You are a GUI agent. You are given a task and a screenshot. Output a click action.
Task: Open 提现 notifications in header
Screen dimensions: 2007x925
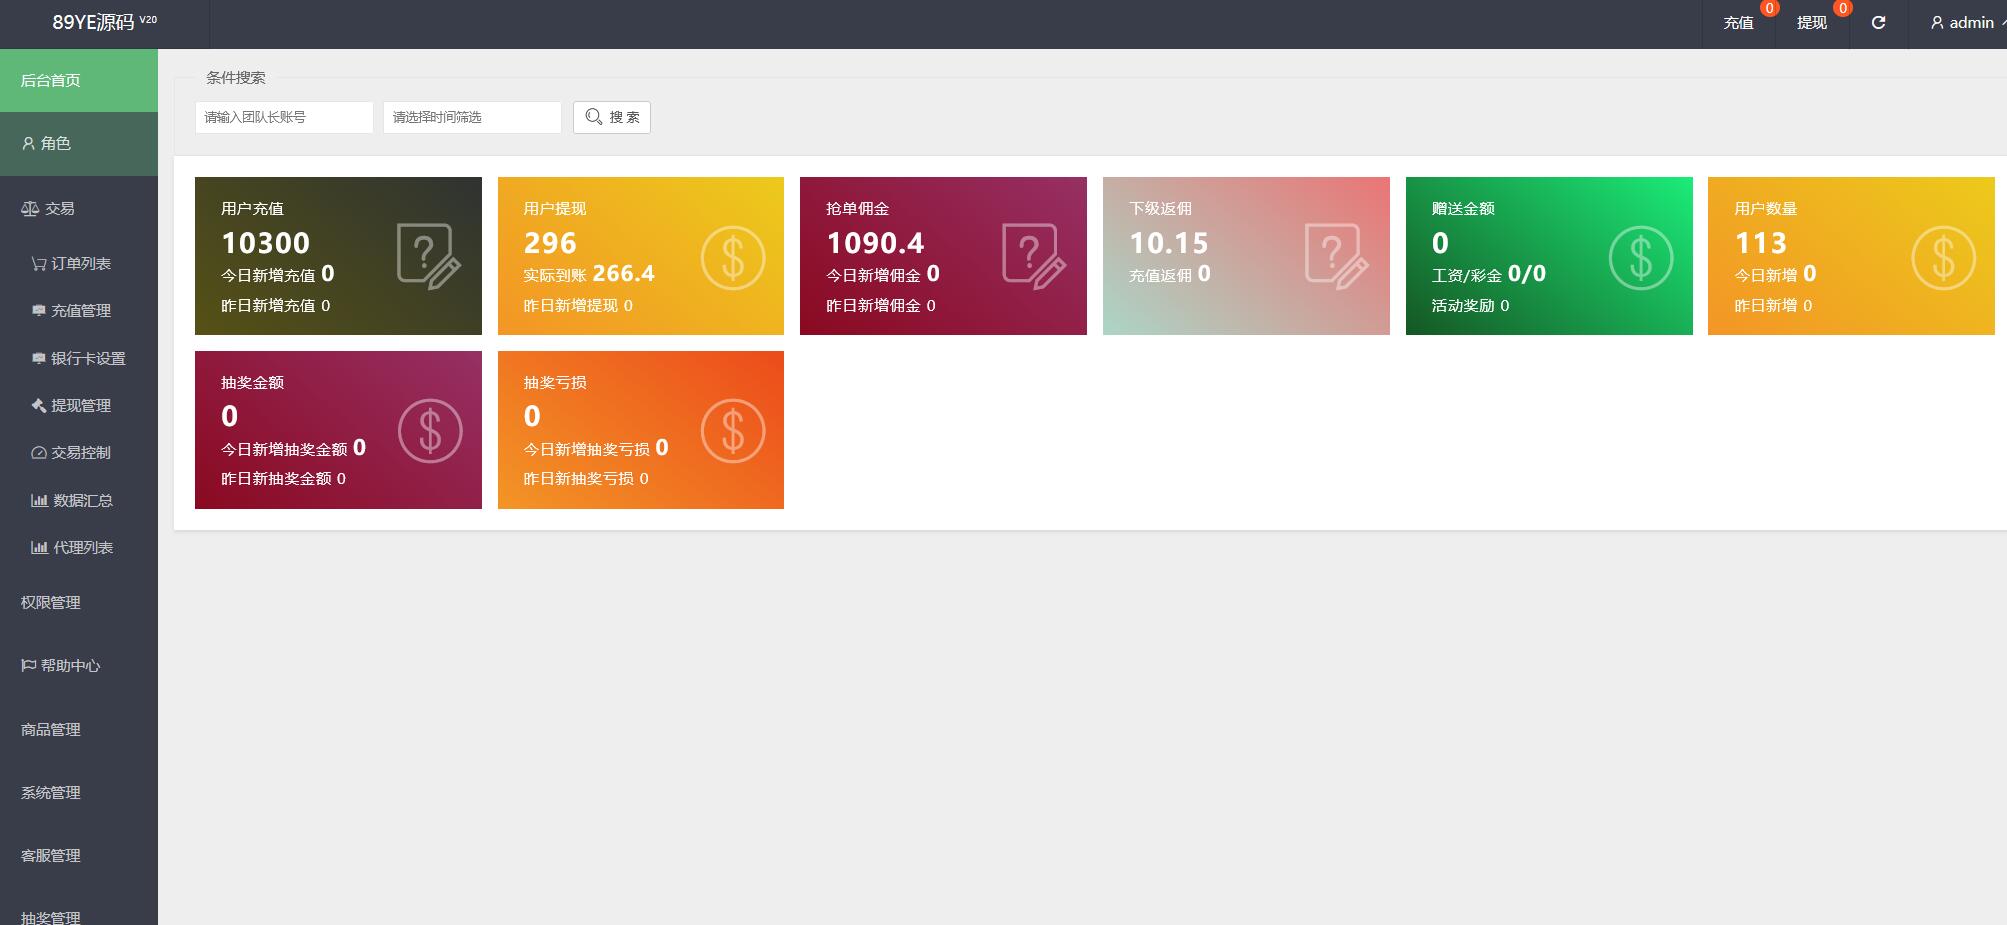point(1812,22)
